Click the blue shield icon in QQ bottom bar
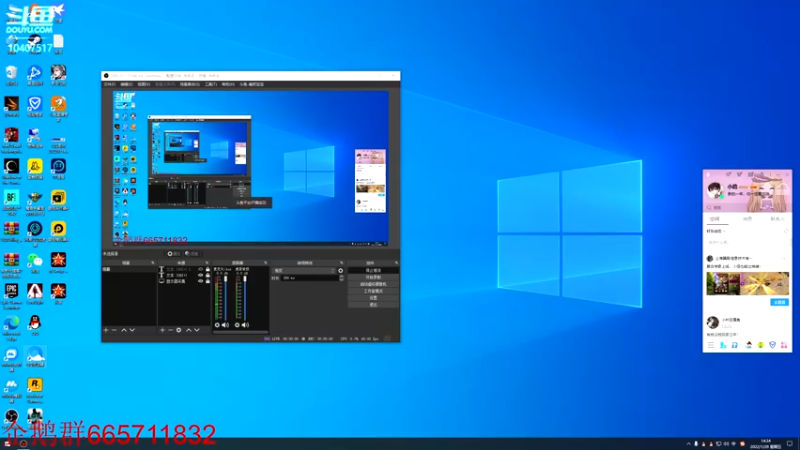The image size is (800, 450). [x=772, y=345]
